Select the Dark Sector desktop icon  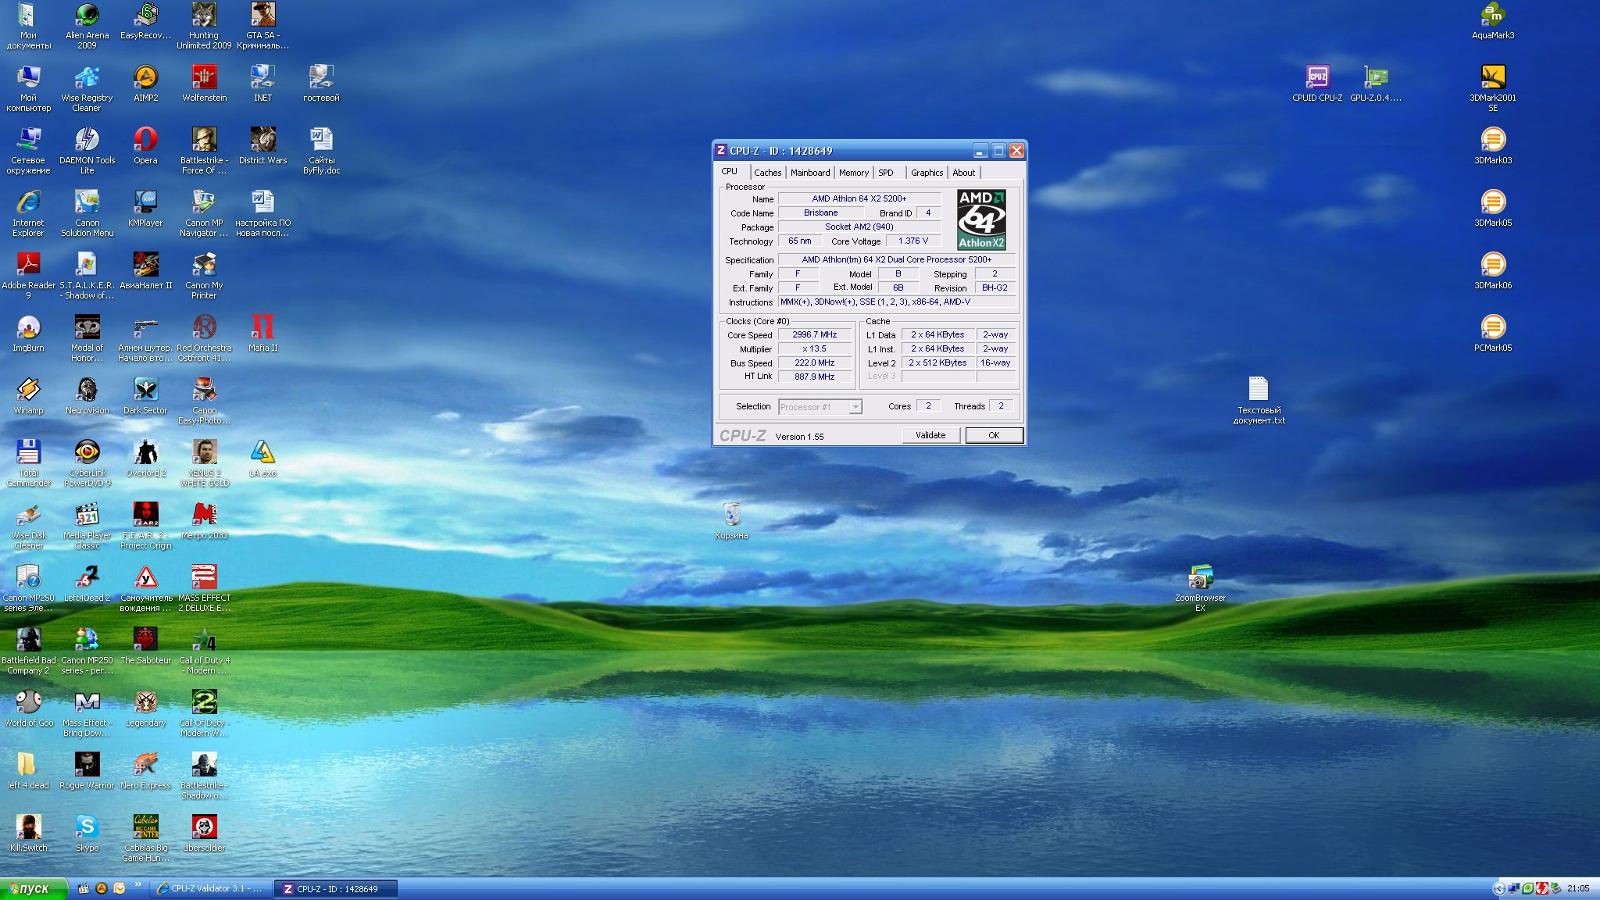(x=146, y=397)
